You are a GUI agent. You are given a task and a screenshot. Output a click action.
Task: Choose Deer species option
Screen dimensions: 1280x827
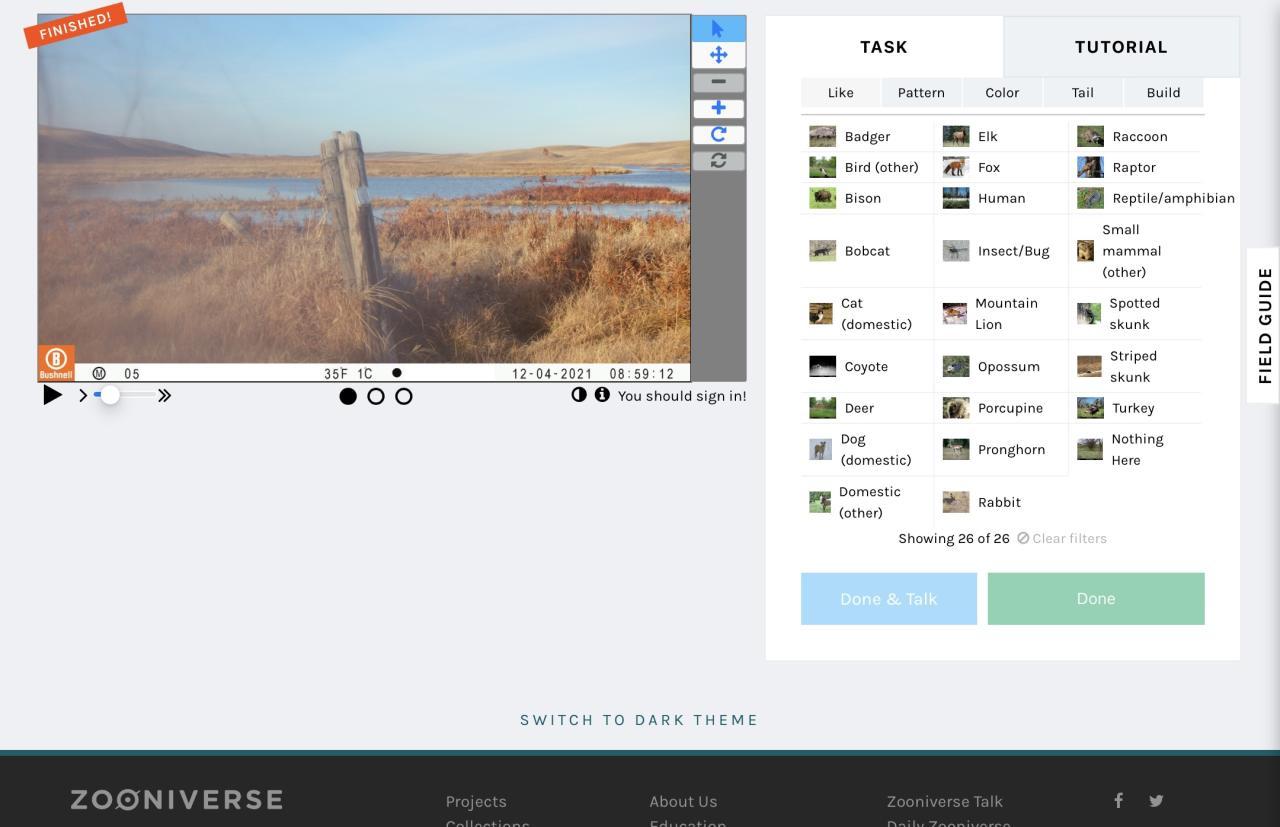(x=867, y=408)
